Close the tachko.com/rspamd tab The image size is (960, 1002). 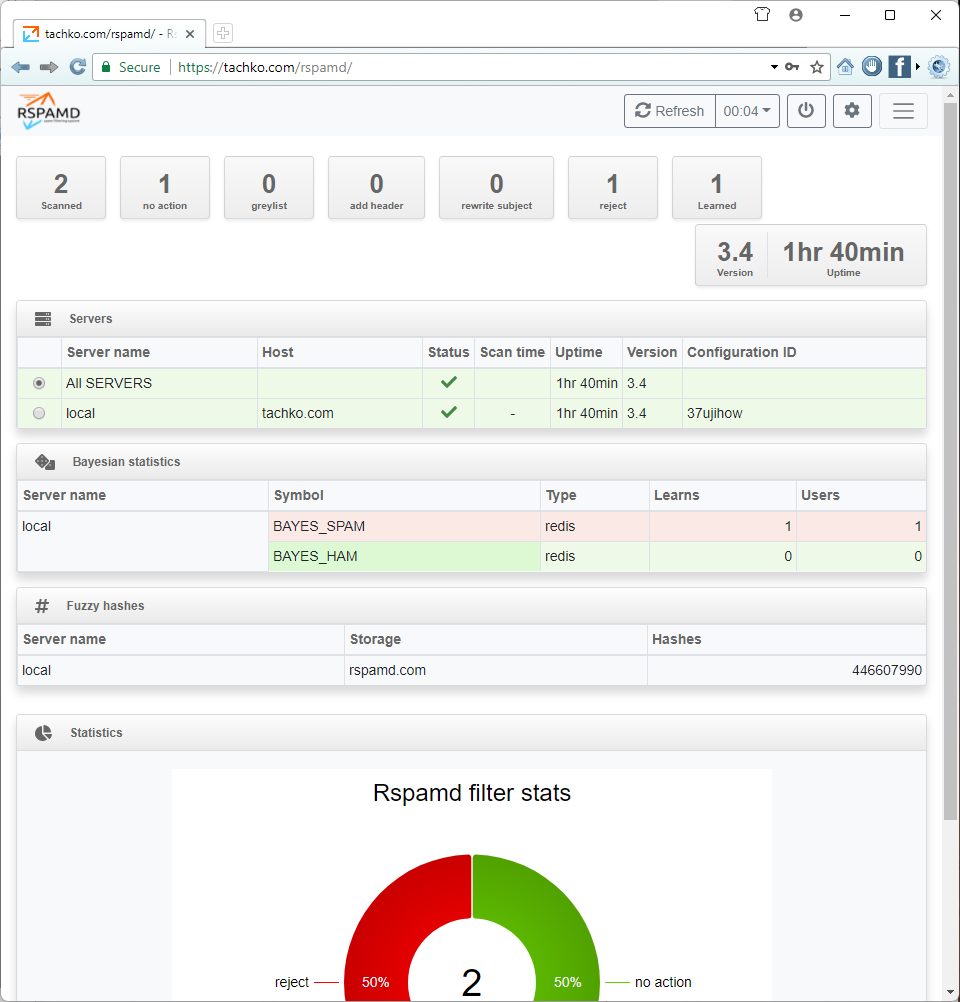[x=190, y=34]
